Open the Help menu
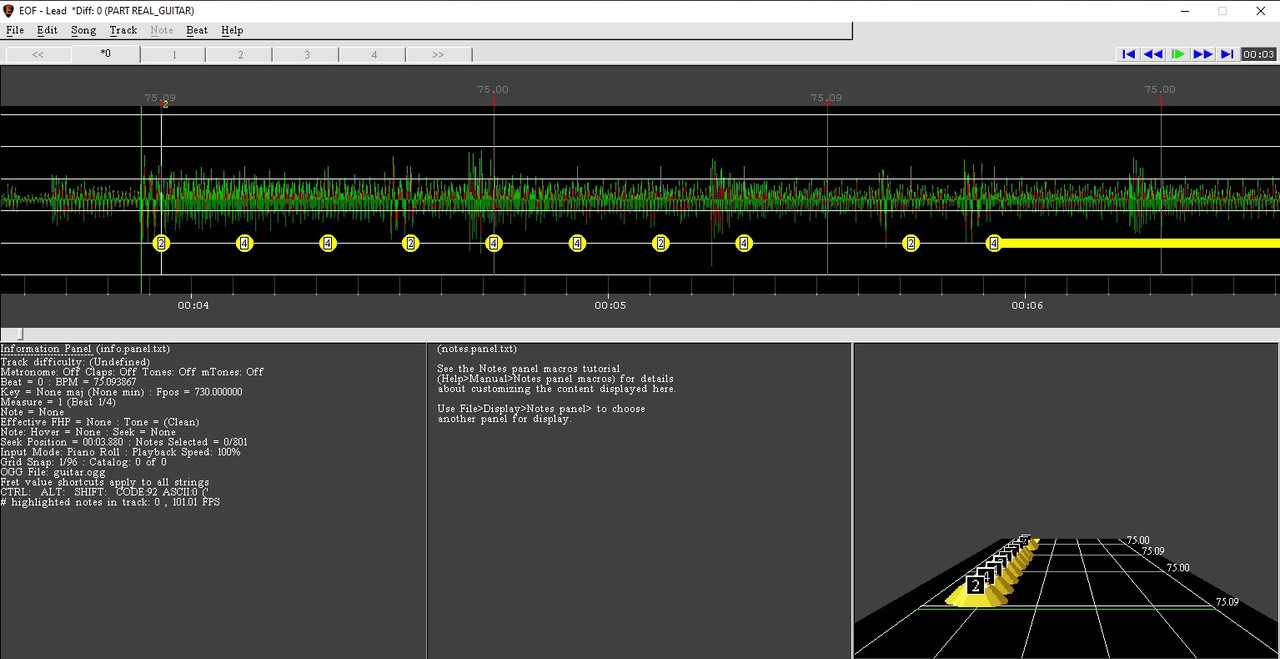Image resolution: width=1280 pixels, height=659 pixels. point(232,30)
